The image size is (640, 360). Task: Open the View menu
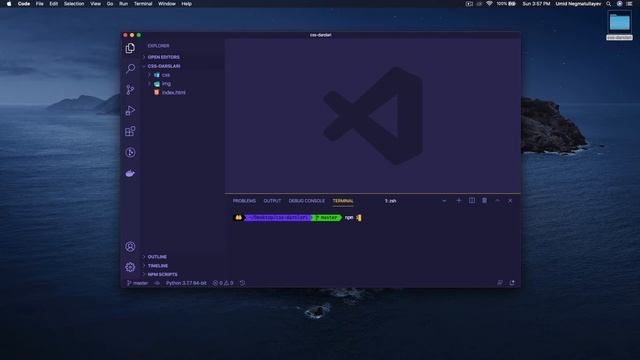click(x=96, y=4)
